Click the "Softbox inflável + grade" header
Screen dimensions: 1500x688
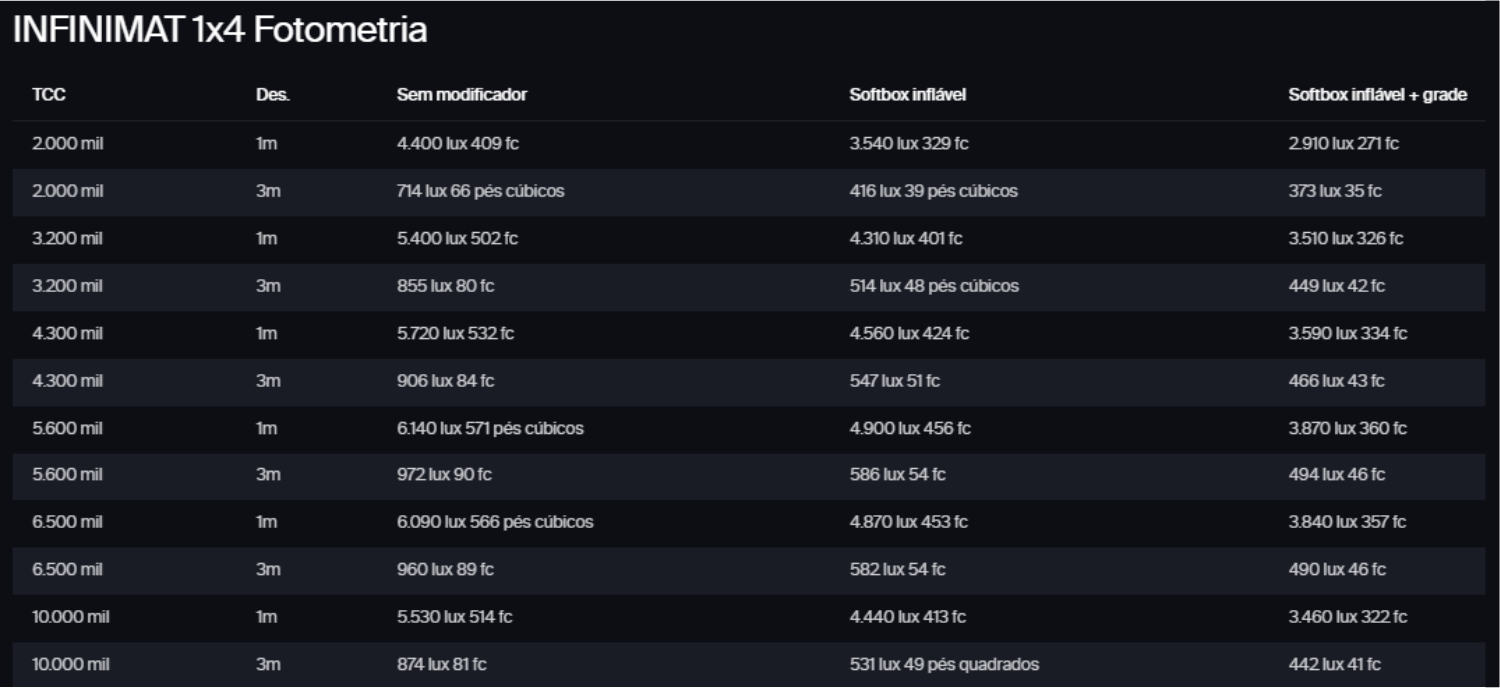pyautogui.click(x=1377, y=95)
